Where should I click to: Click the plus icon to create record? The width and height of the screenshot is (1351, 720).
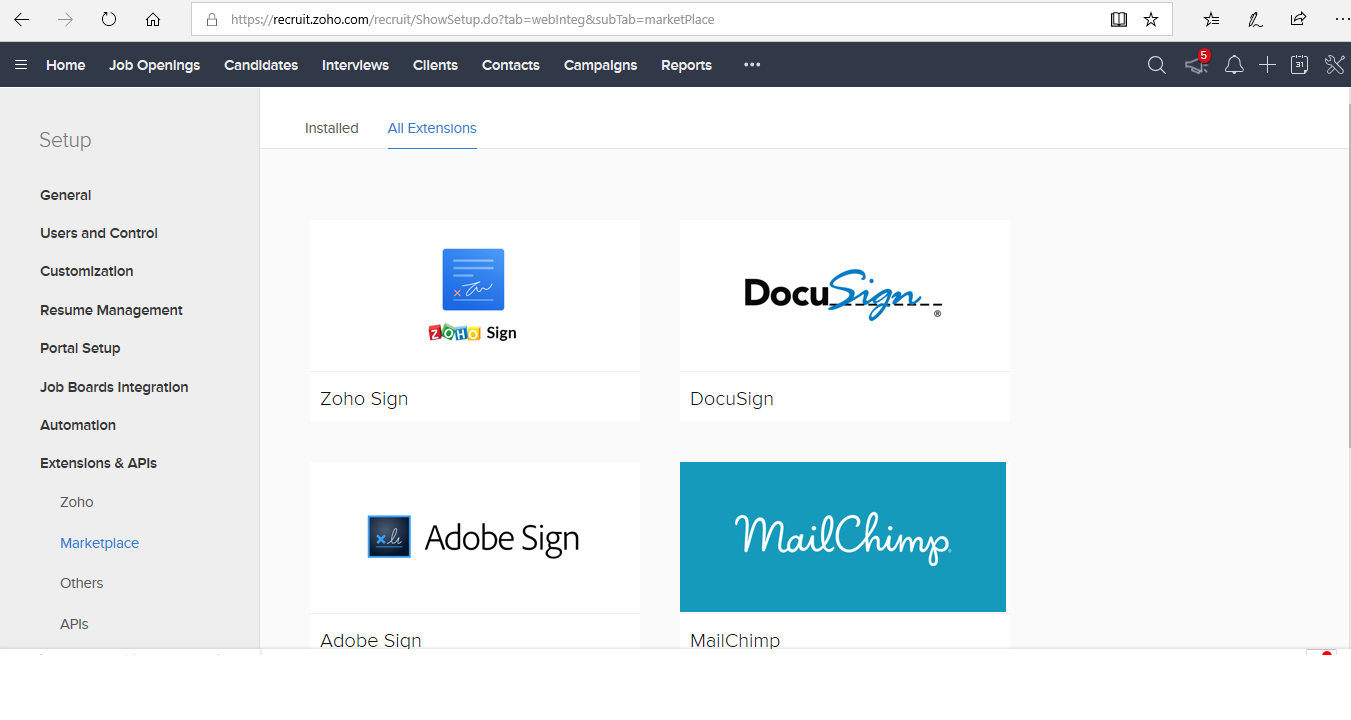pos(1267,65)
